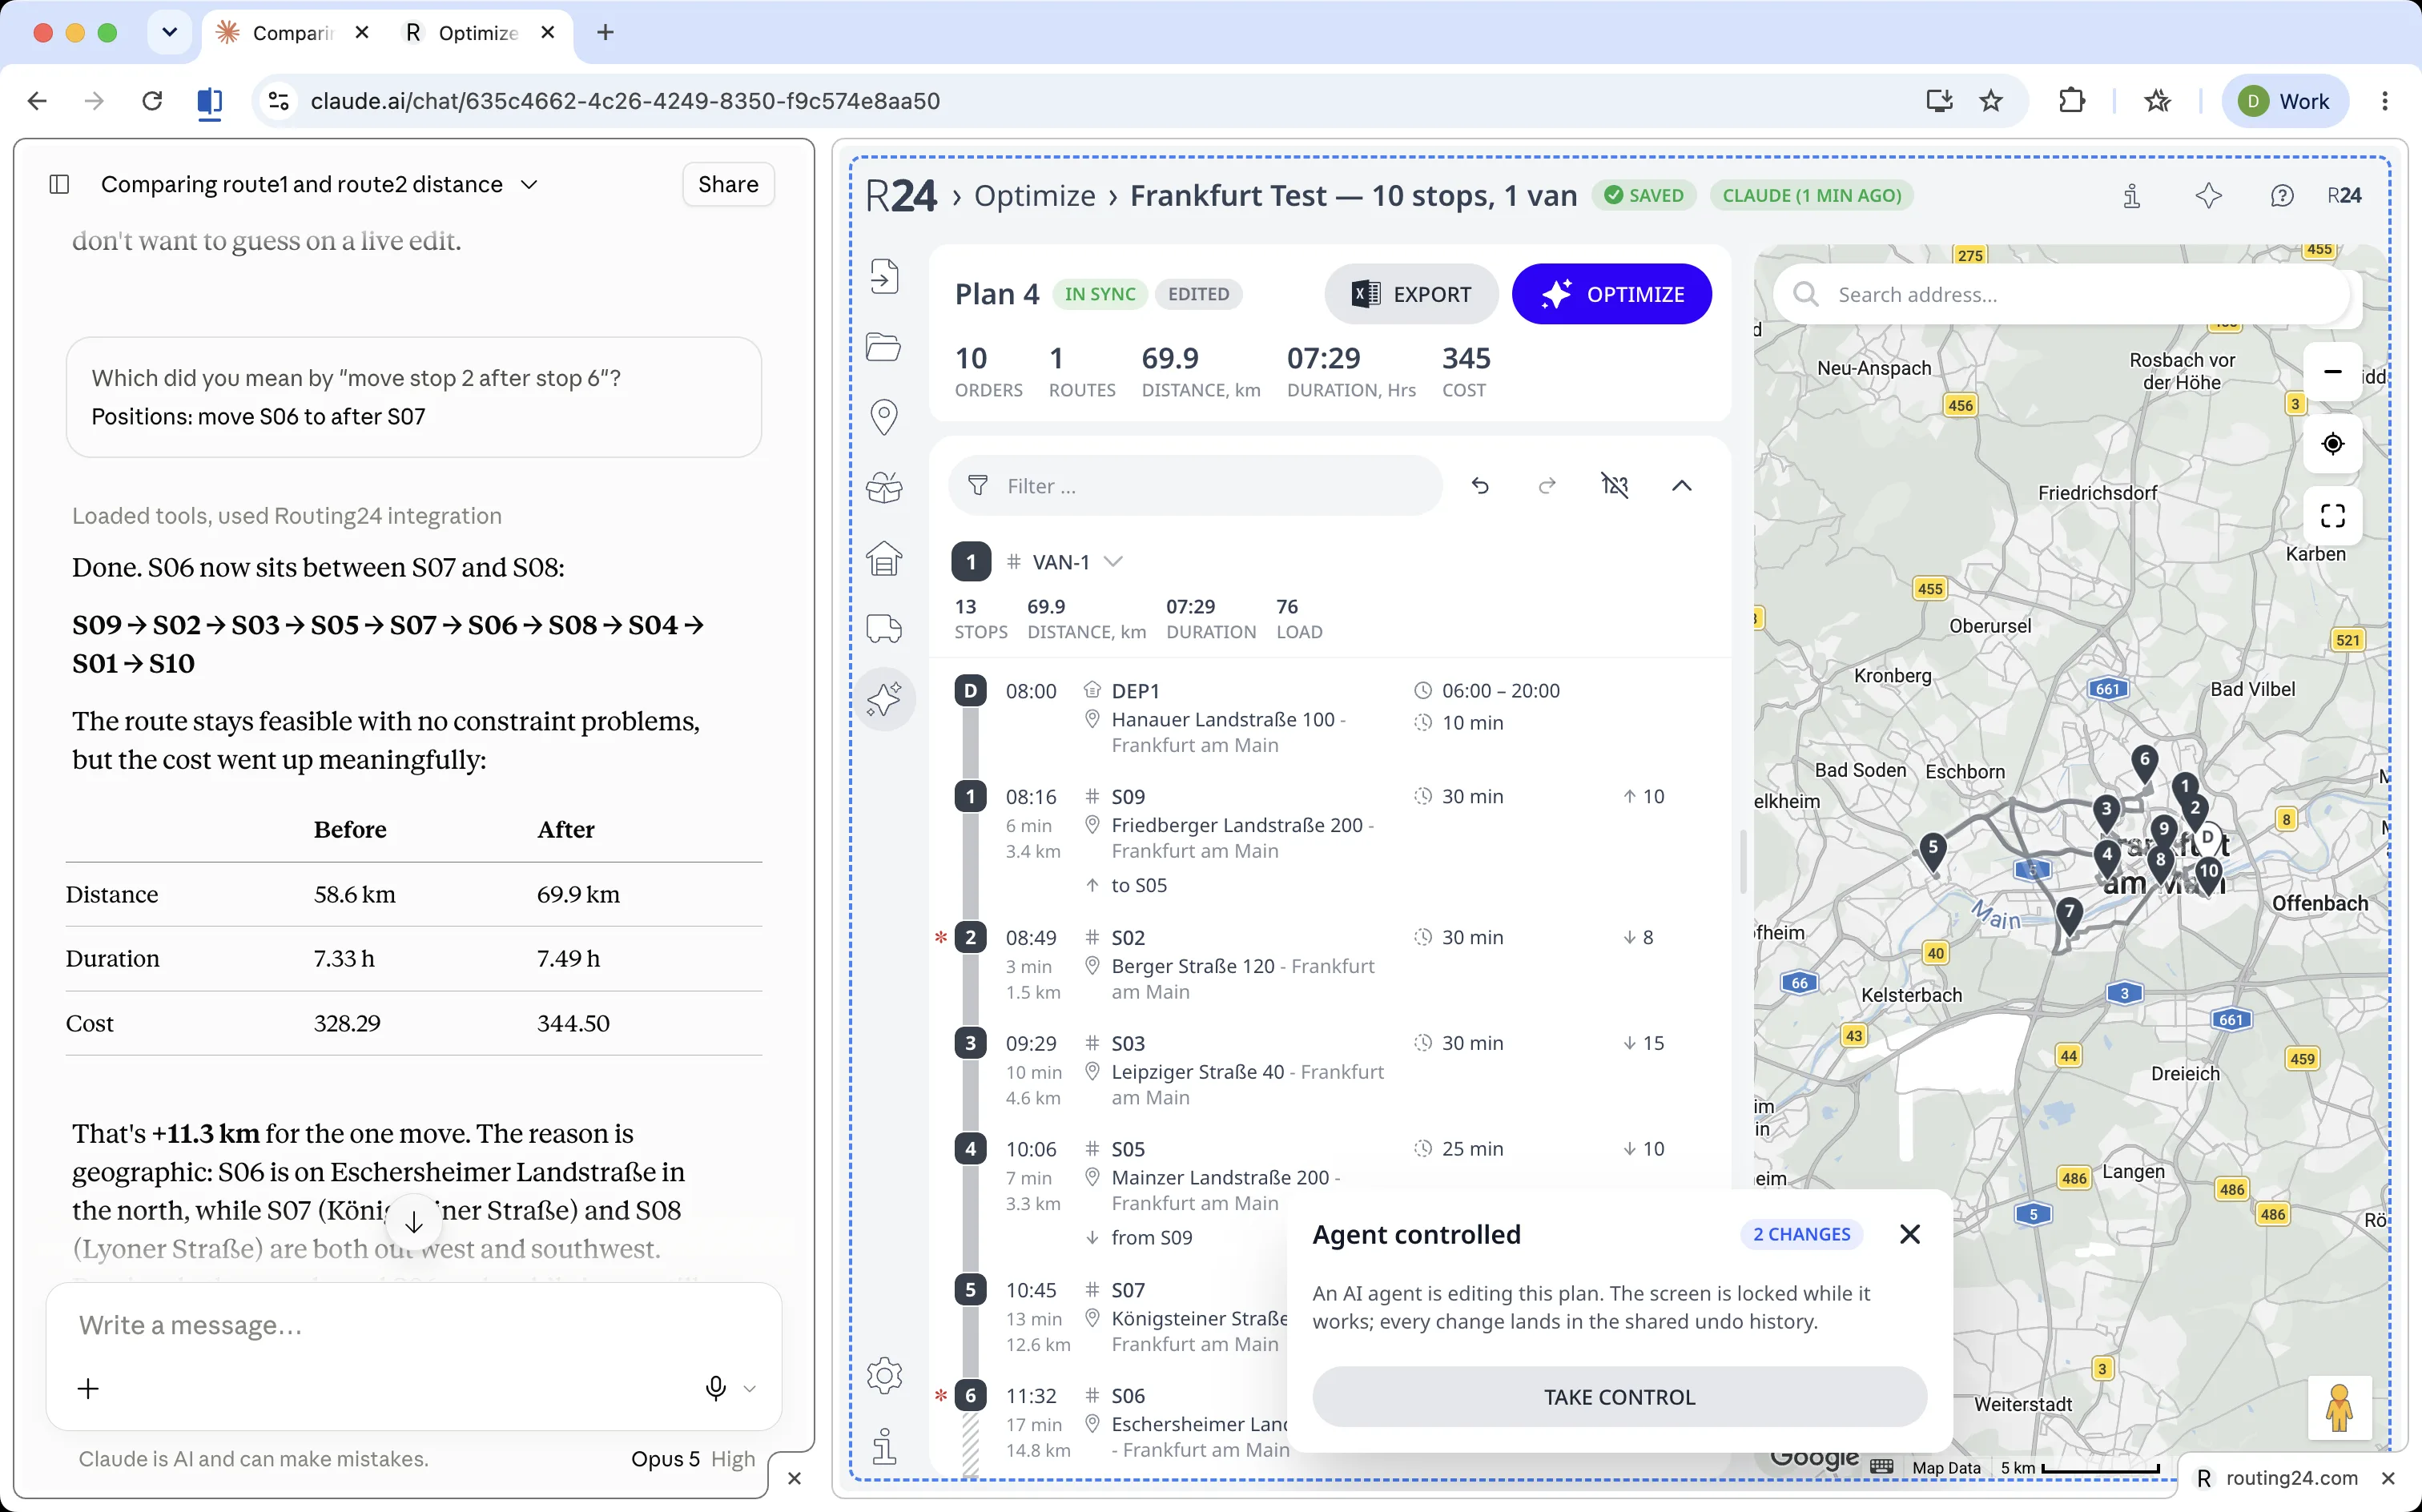
Task: Toggle fullscreen map view
Action: click(x=2333, y=516)
